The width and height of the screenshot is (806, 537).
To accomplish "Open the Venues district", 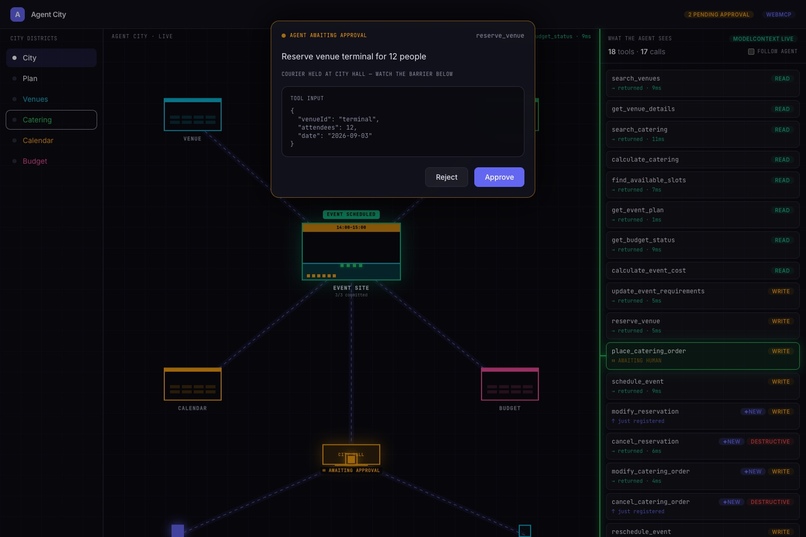I will 51,99.
